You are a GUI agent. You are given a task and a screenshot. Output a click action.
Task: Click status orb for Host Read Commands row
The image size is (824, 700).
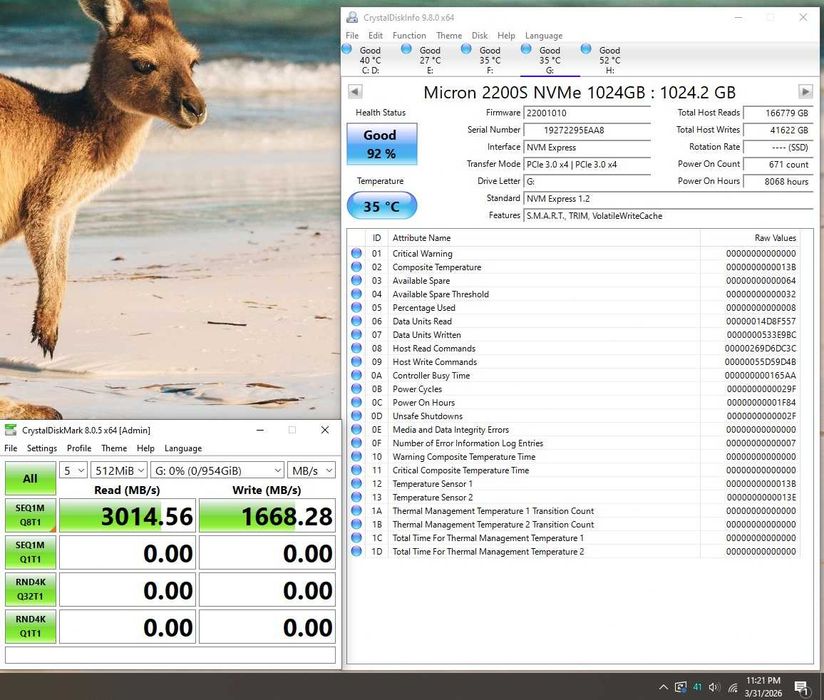click(x=356, y=348)
